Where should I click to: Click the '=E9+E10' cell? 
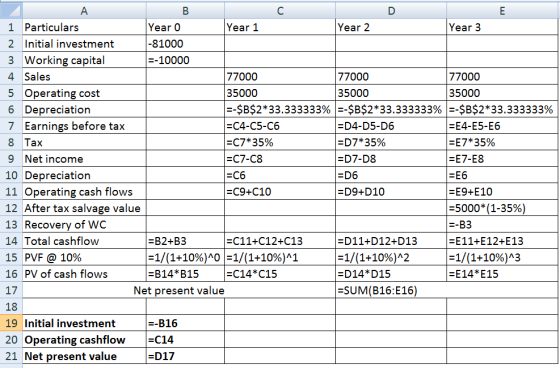(x=502, y=192)
